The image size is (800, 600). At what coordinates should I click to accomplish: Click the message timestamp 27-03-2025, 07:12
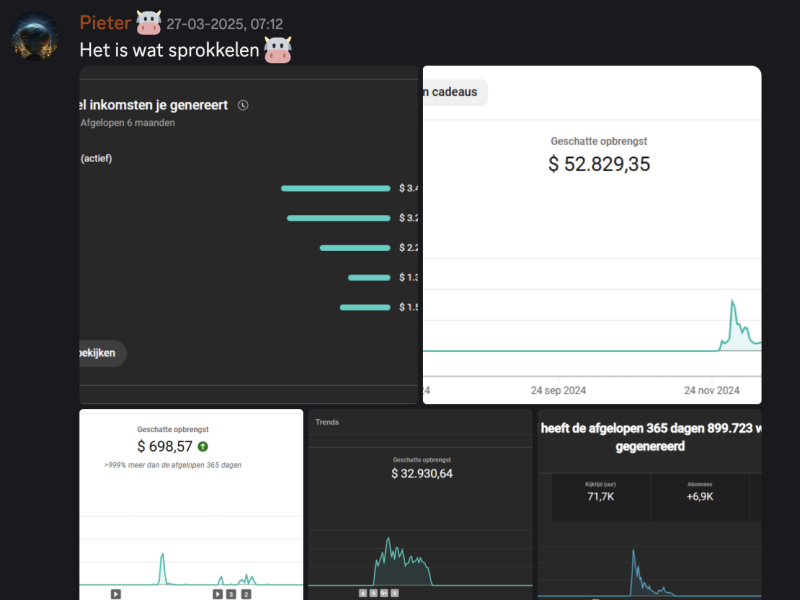[224, 24]
